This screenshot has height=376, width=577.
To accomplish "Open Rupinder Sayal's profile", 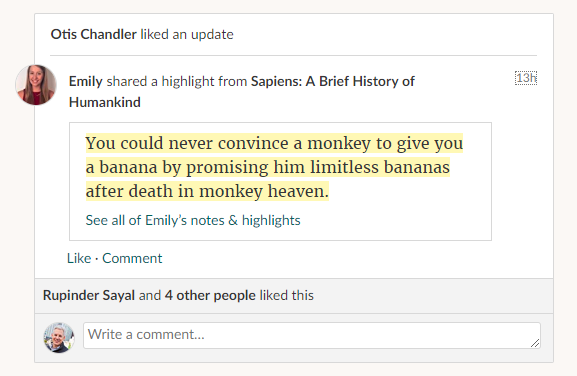I will coord(89,295).
